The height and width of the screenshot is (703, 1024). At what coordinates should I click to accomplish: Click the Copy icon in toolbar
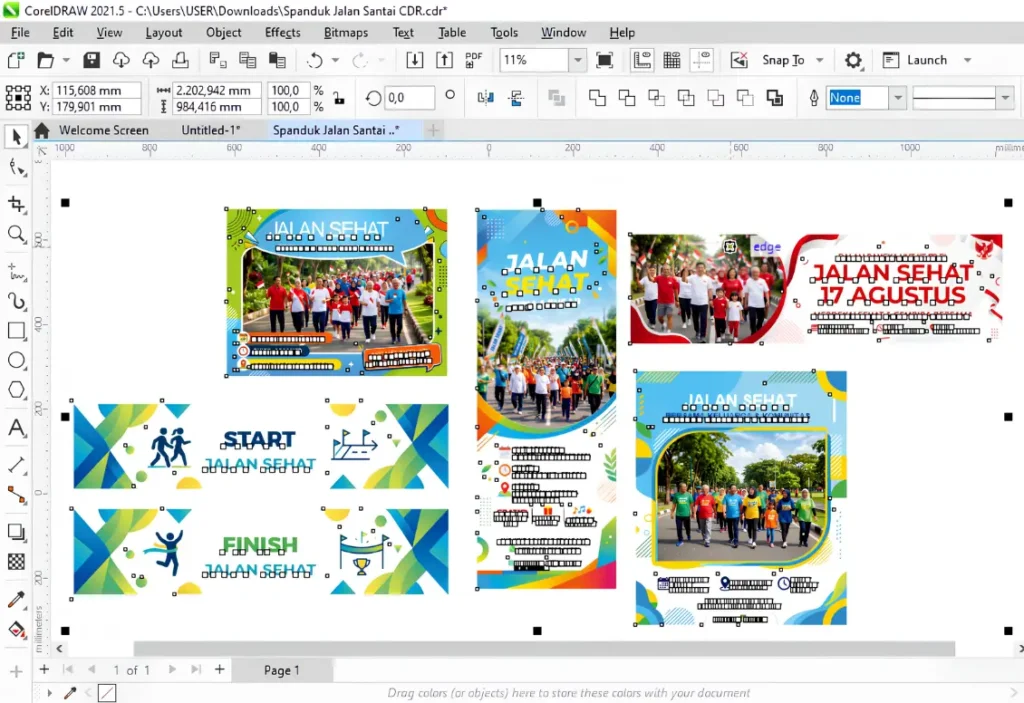coord(248,60)
